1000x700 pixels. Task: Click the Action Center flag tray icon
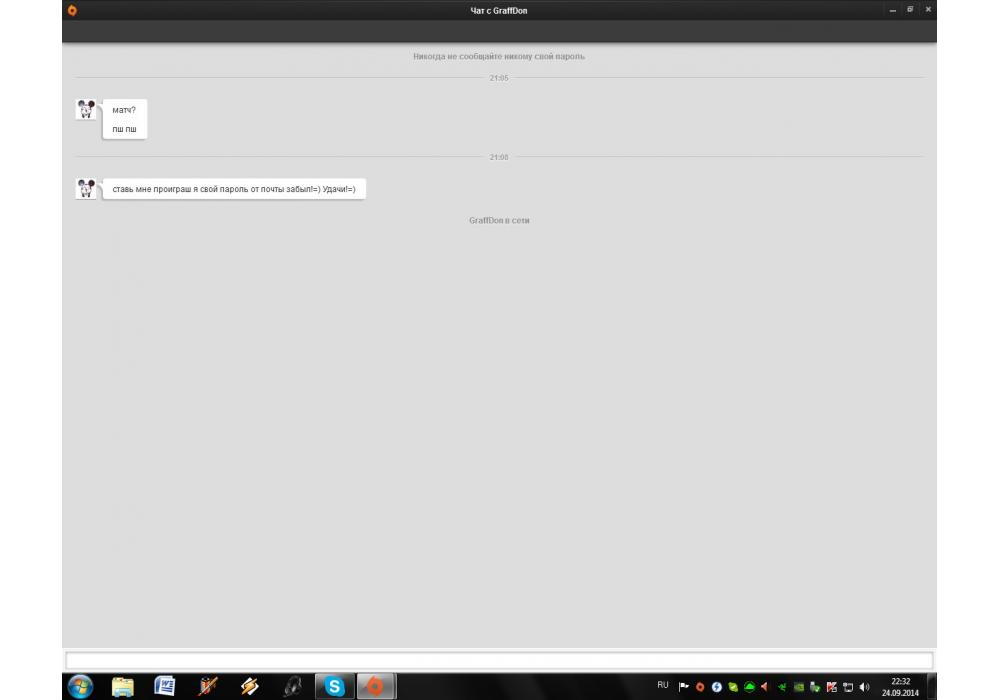click(684, 687)
